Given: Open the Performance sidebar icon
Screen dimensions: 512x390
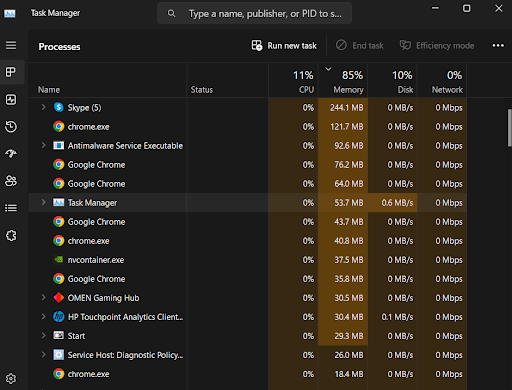Looking at the screenshot, I should [x=11, y=99].
